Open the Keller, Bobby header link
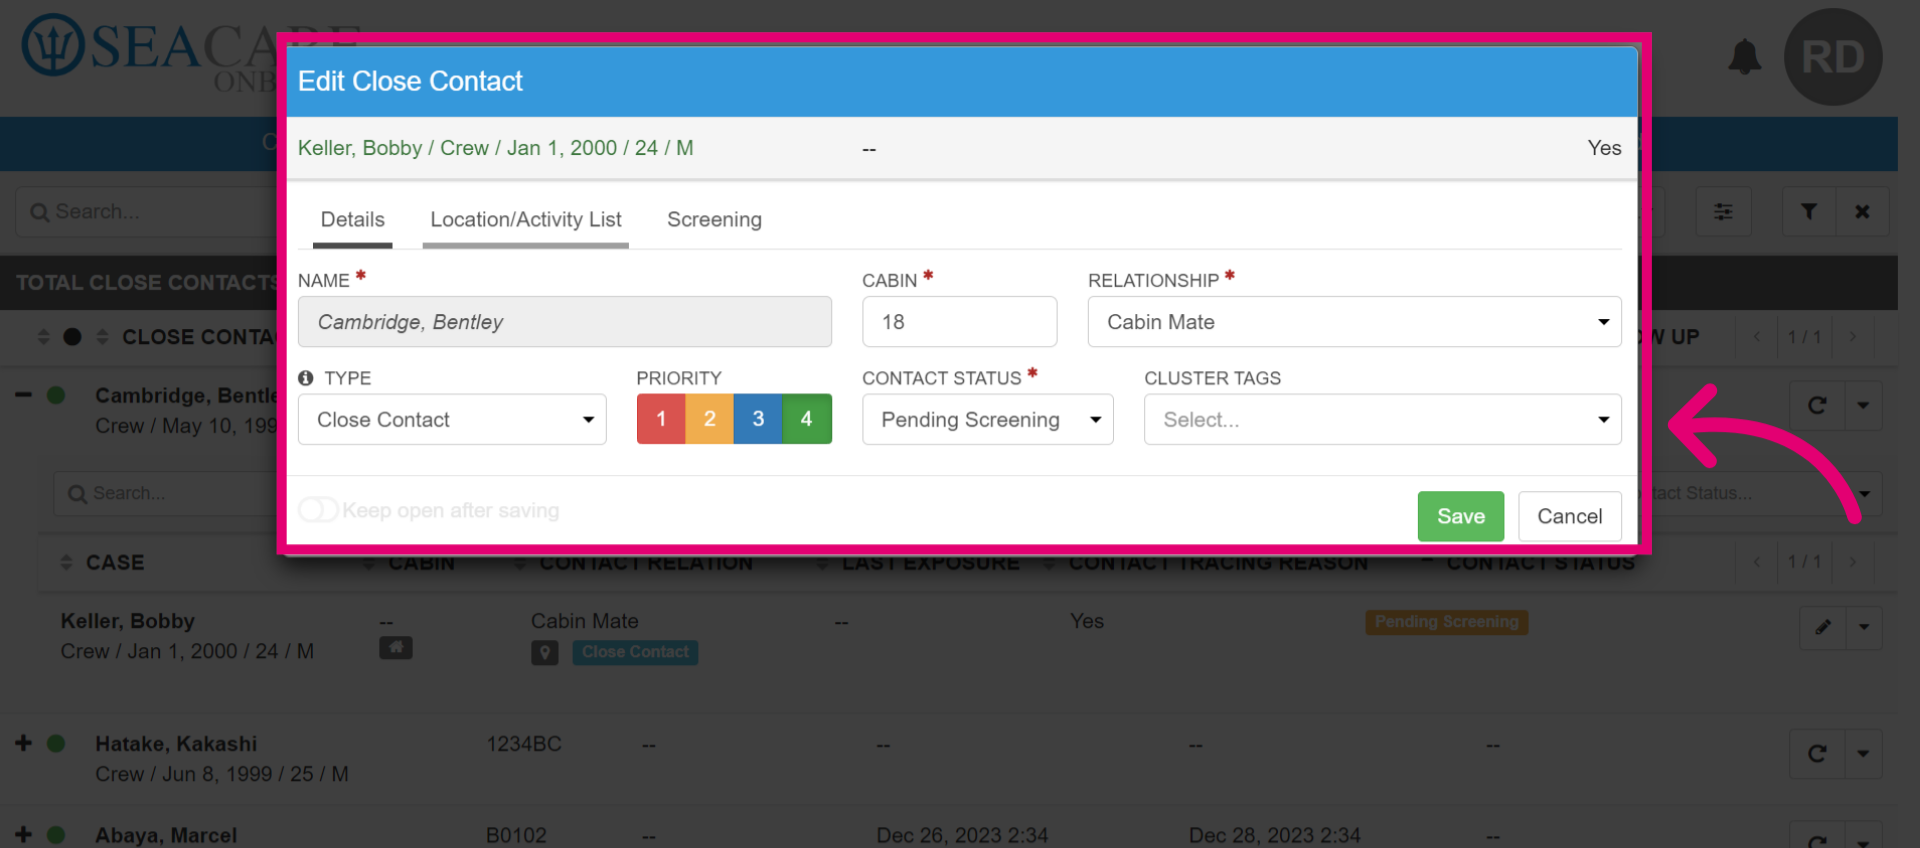The width and height of the screenshot is (1920, 848). [495, 148]
